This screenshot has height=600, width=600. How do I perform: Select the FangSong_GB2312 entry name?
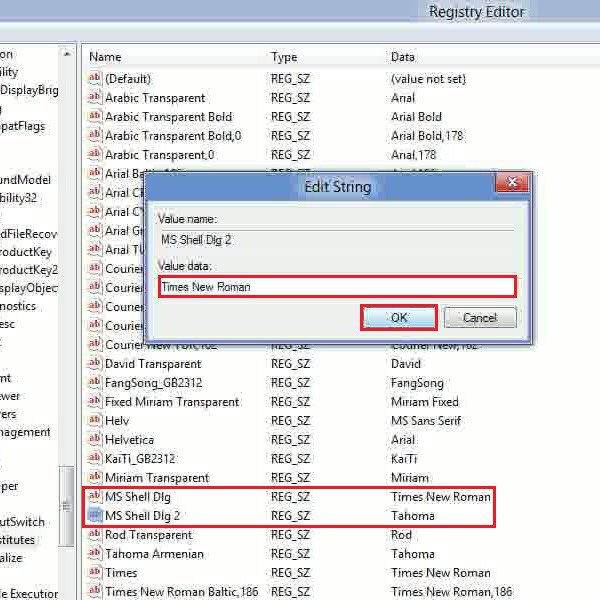click(153, 383)
